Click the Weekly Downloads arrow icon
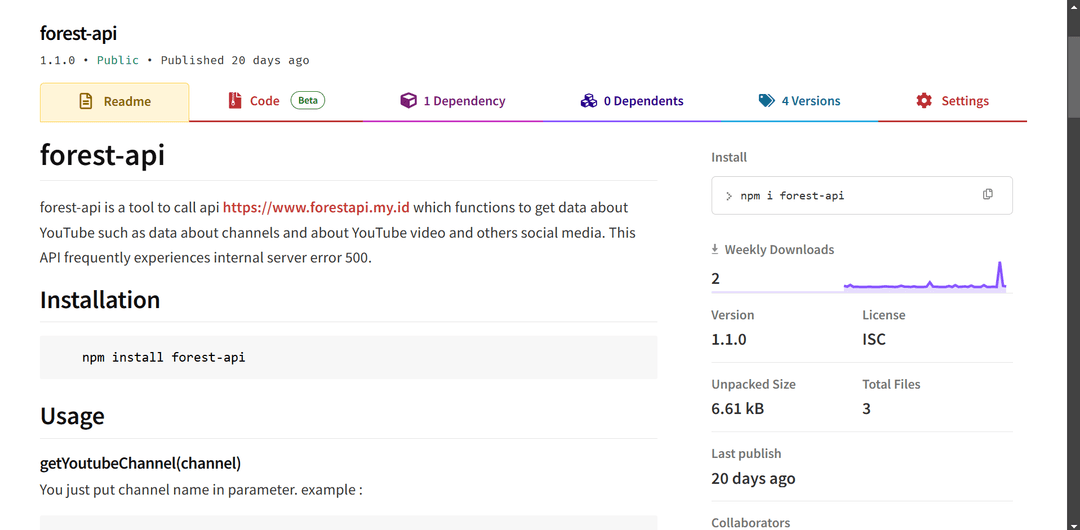 tap(715, 249)
